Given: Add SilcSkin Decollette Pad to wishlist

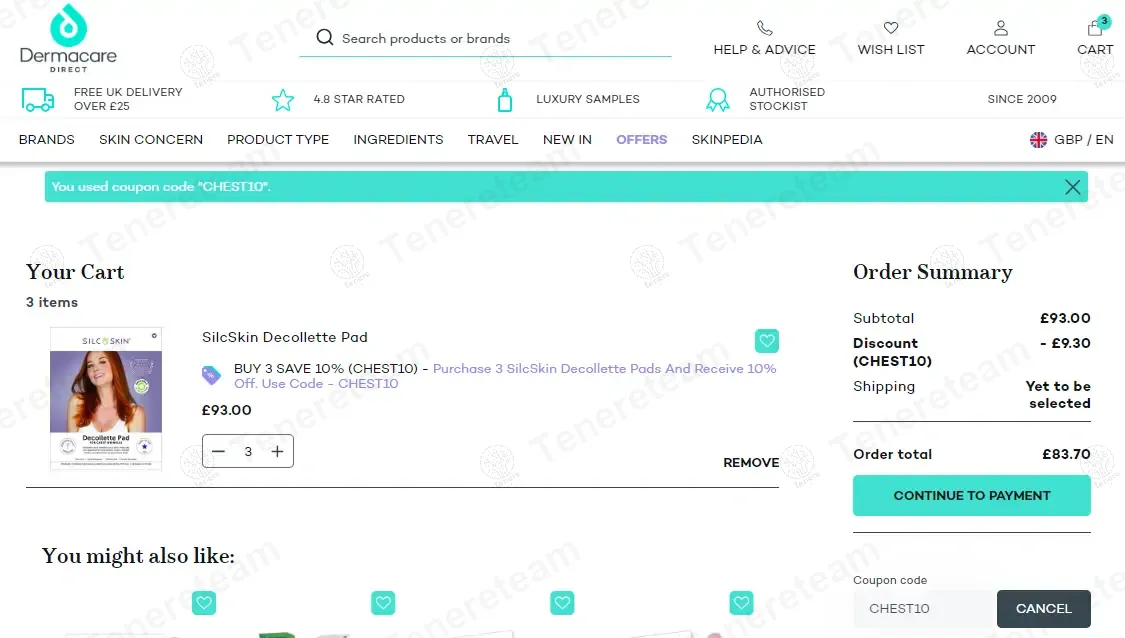Looking at the screenshot, I should click(766, 341).
